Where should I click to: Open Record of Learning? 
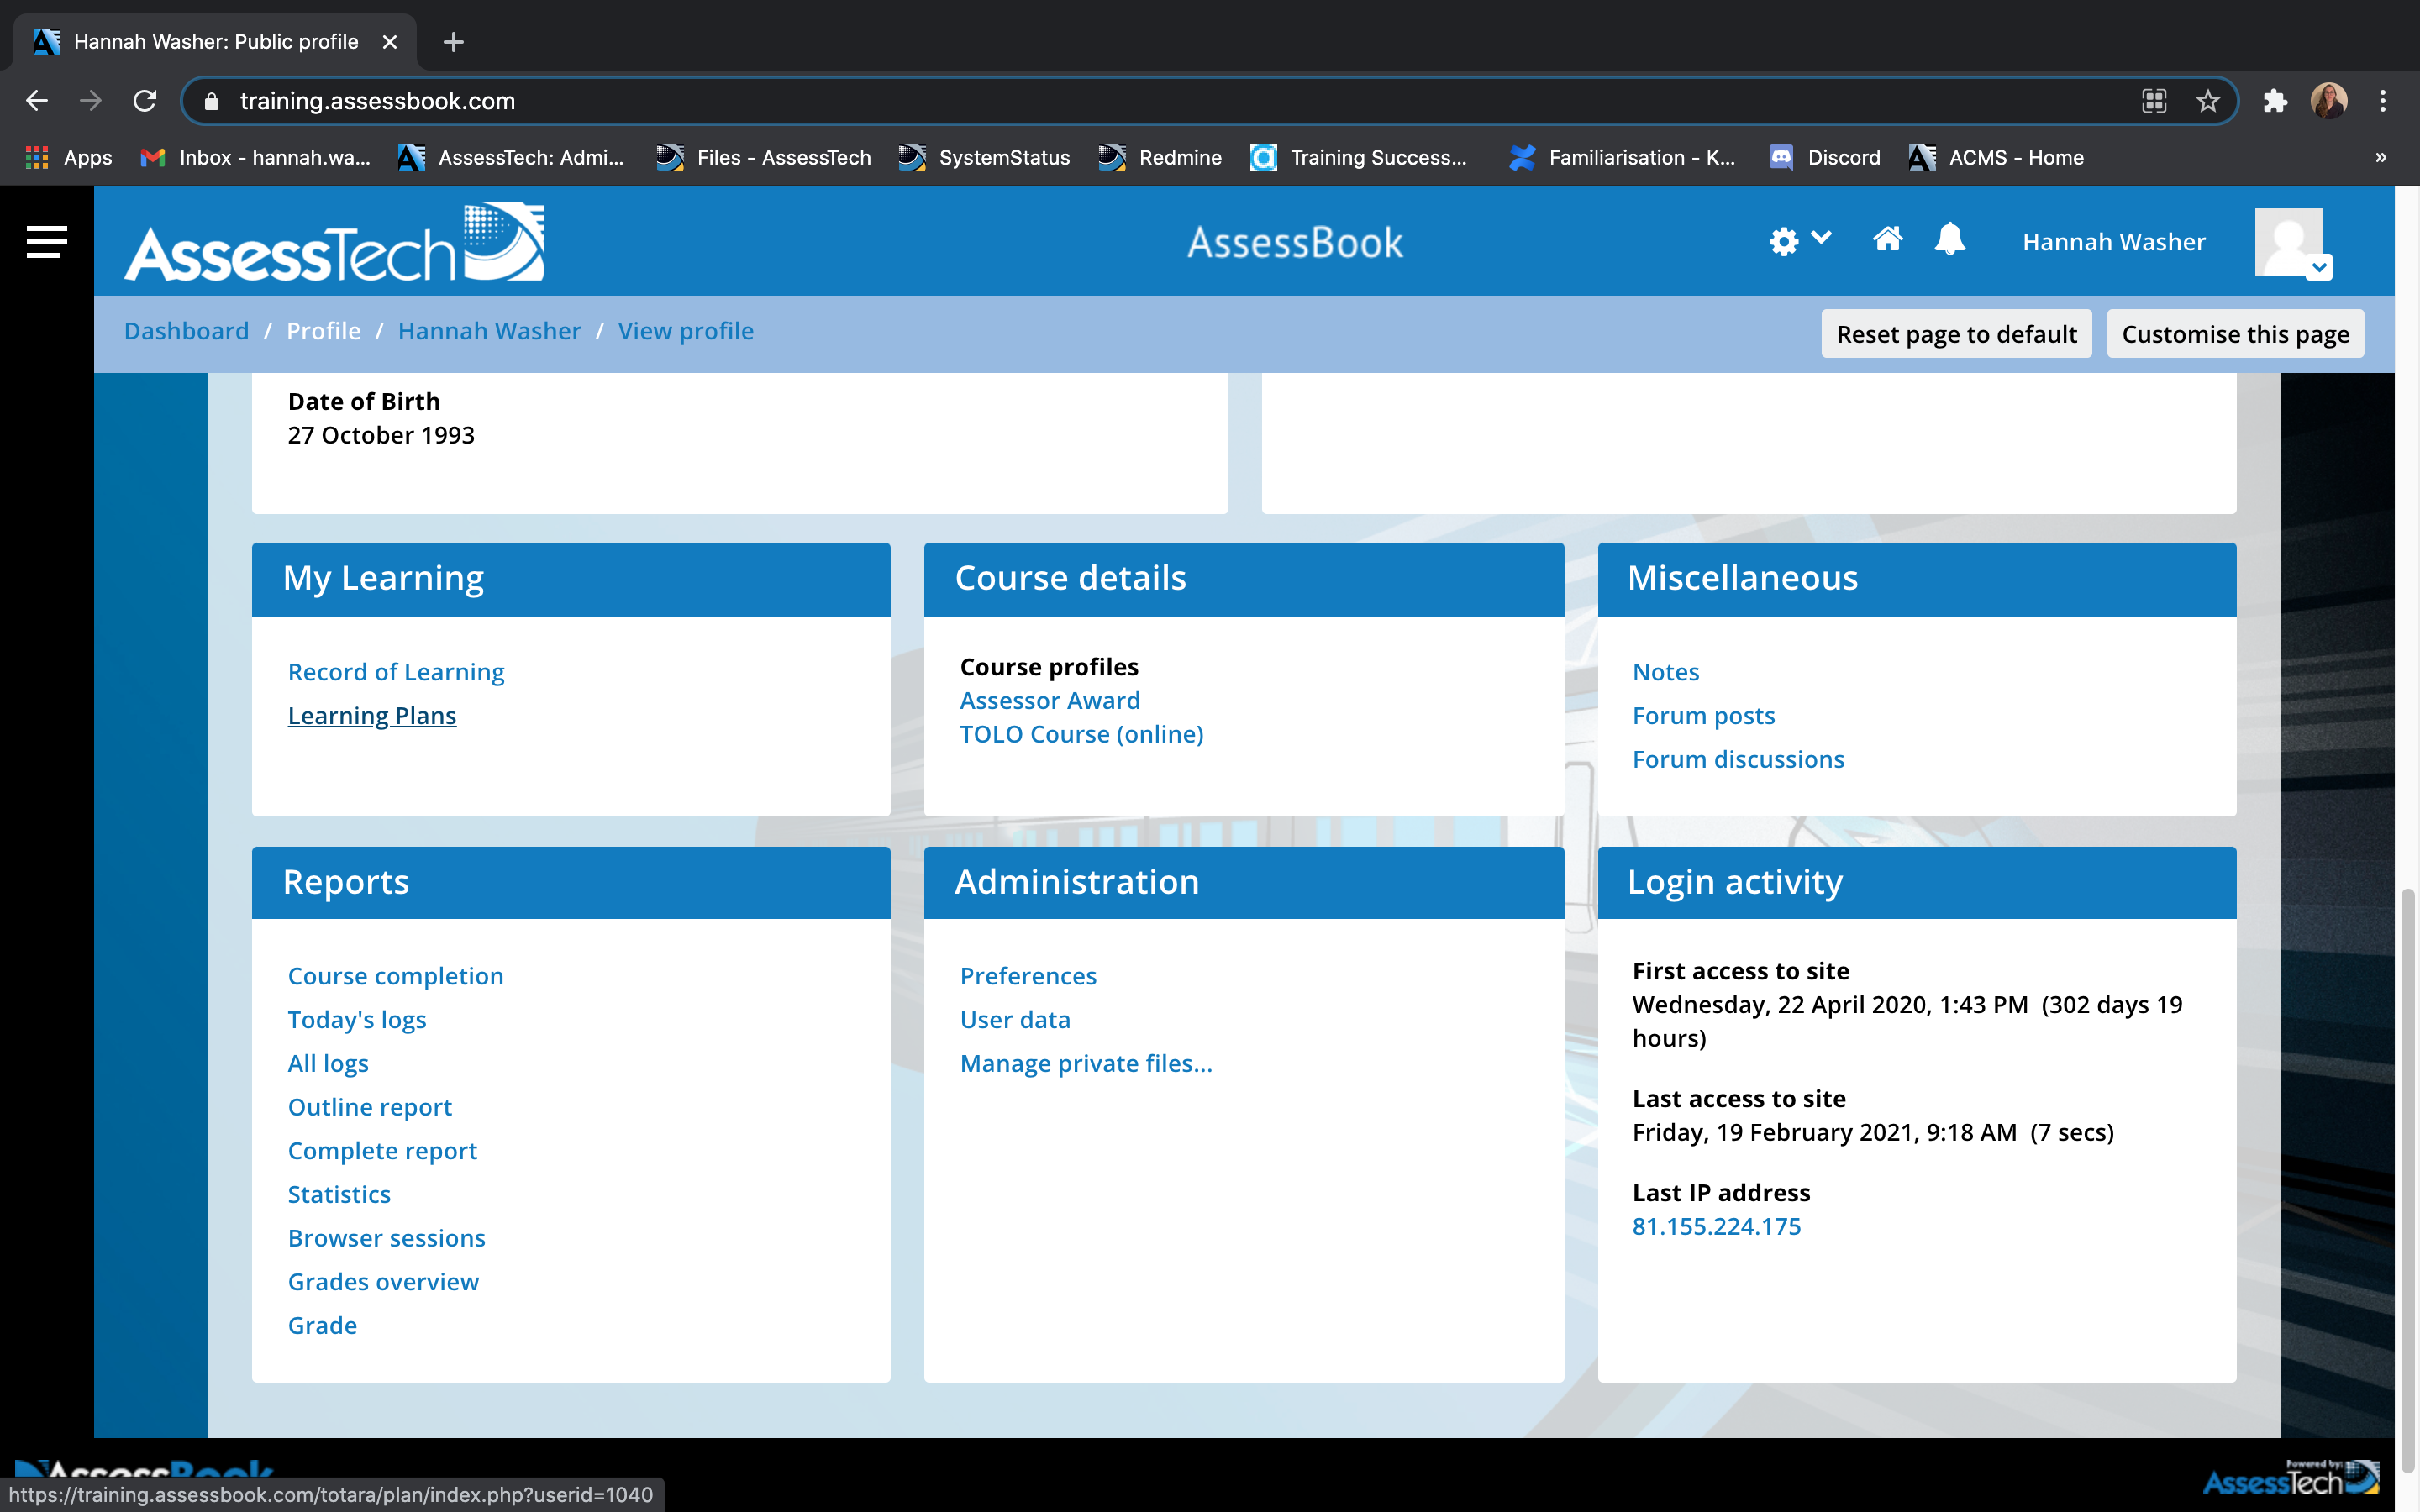point(396,672)
